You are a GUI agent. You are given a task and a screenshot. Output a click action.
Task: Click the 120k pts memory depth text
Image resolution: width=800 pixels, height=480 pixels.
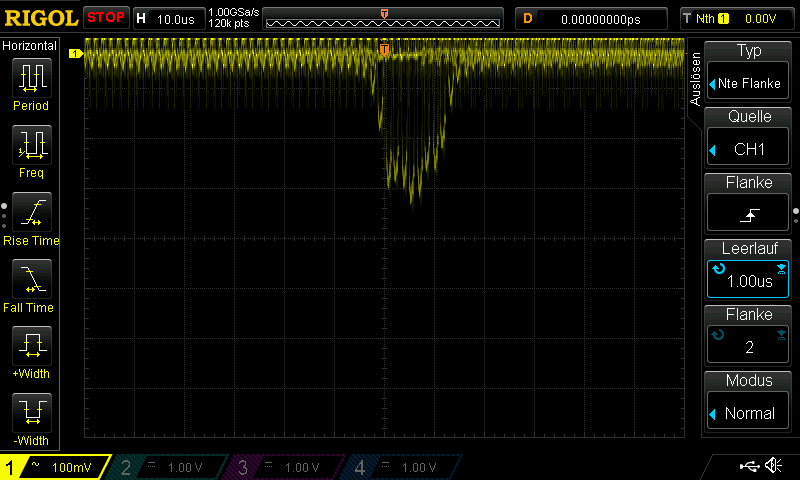[229, 24]
